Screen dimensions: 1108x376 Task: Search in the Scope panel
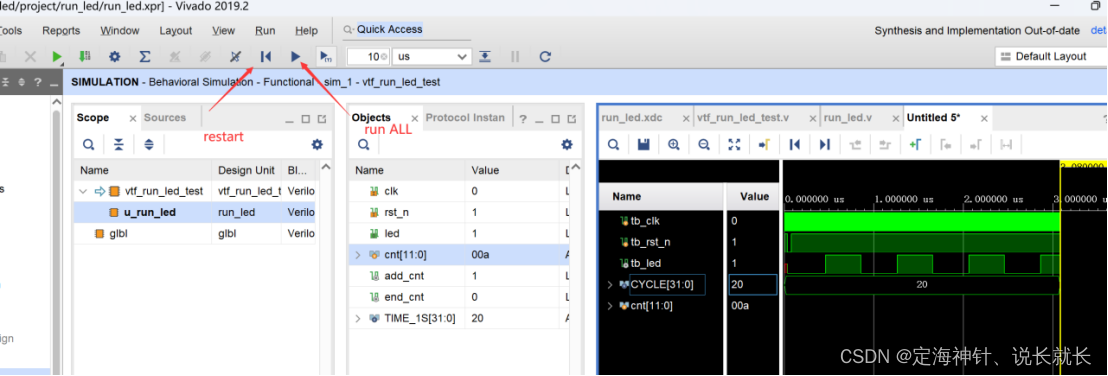tap(88, 144)
